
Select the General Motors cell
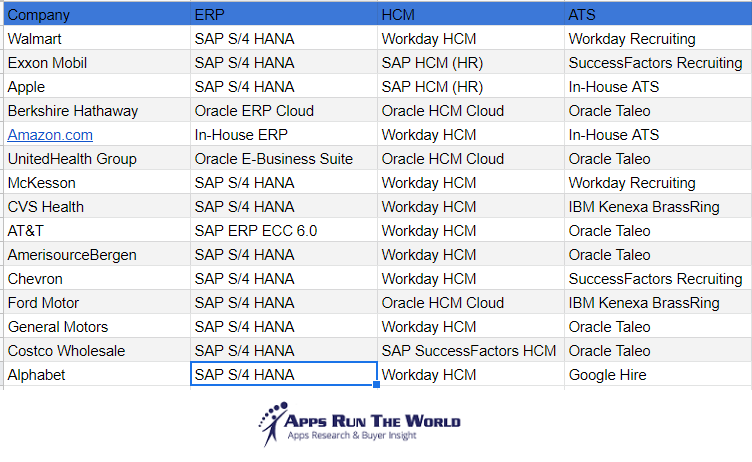97,326
